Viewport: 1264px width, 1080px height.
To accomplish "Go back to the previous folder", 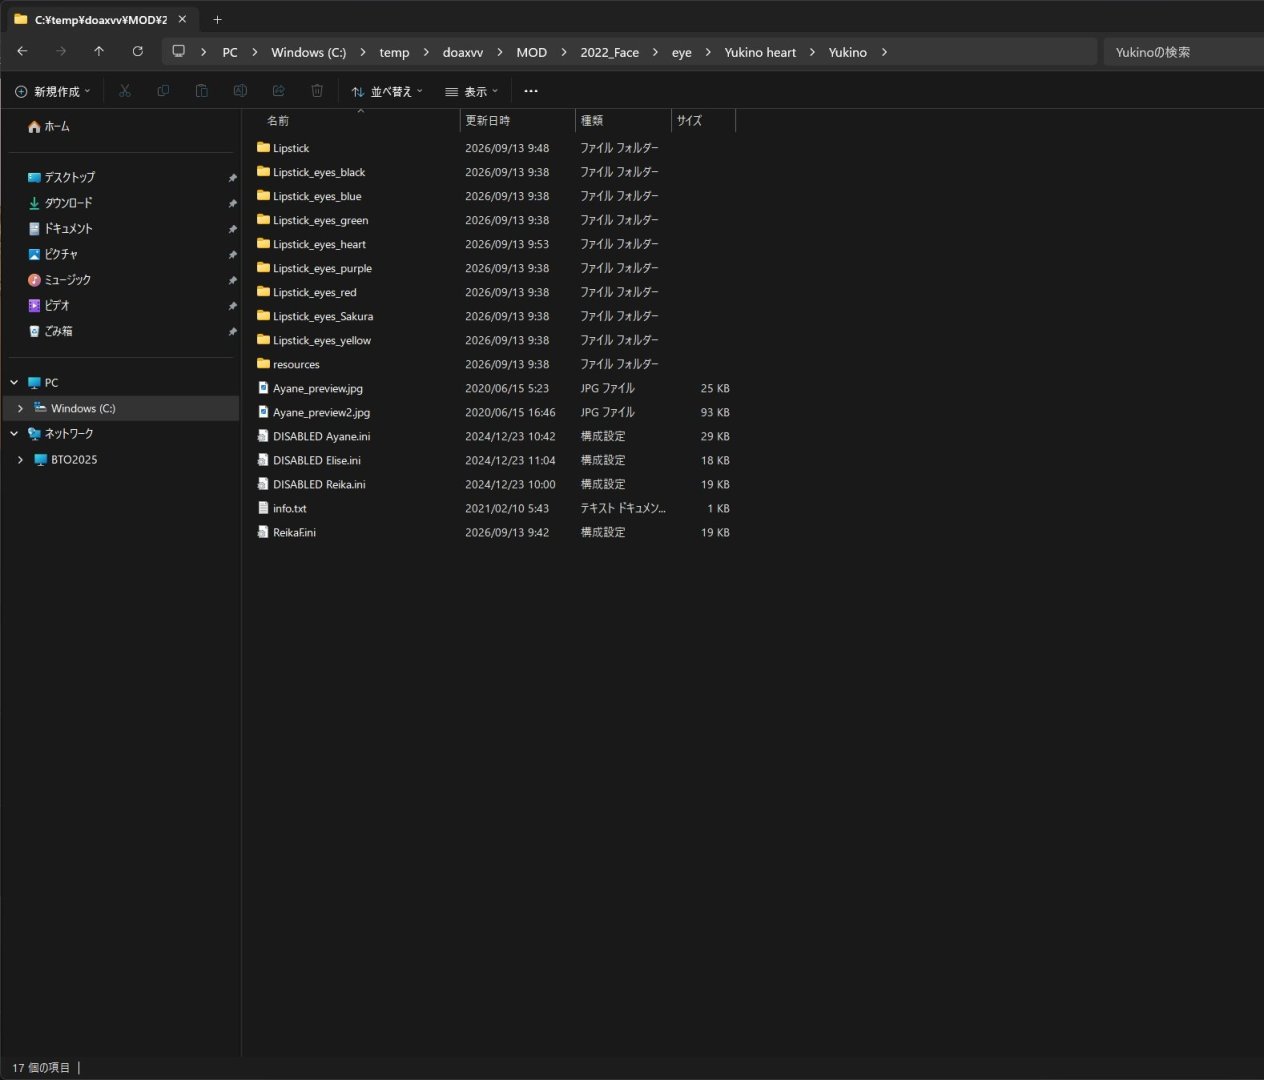I will pos(22,51).
